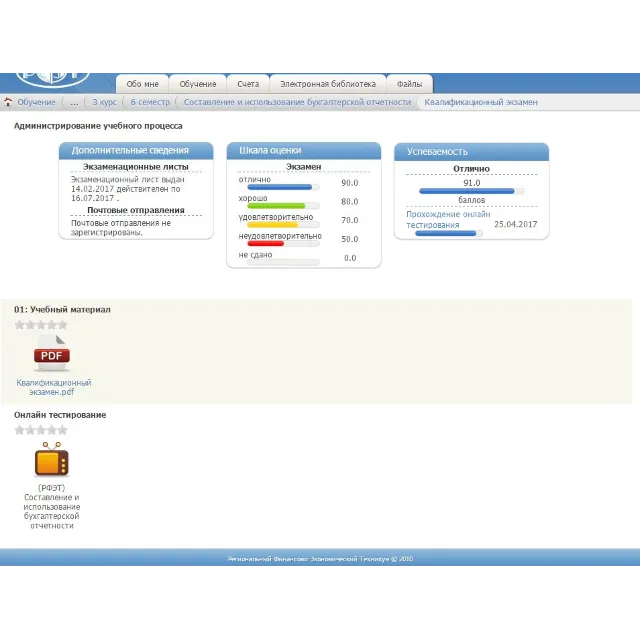
Task: Select the 70.0 score value
Action: [350, 220]
